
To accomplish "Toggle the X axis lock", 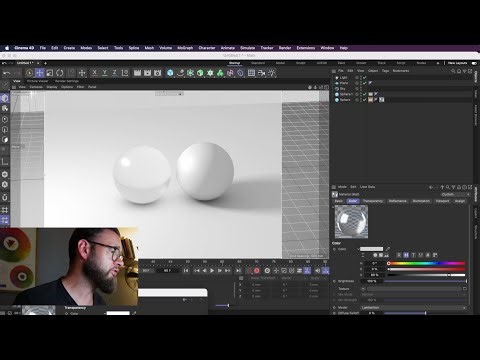I will pyautogui.click(x=95, y=73).
